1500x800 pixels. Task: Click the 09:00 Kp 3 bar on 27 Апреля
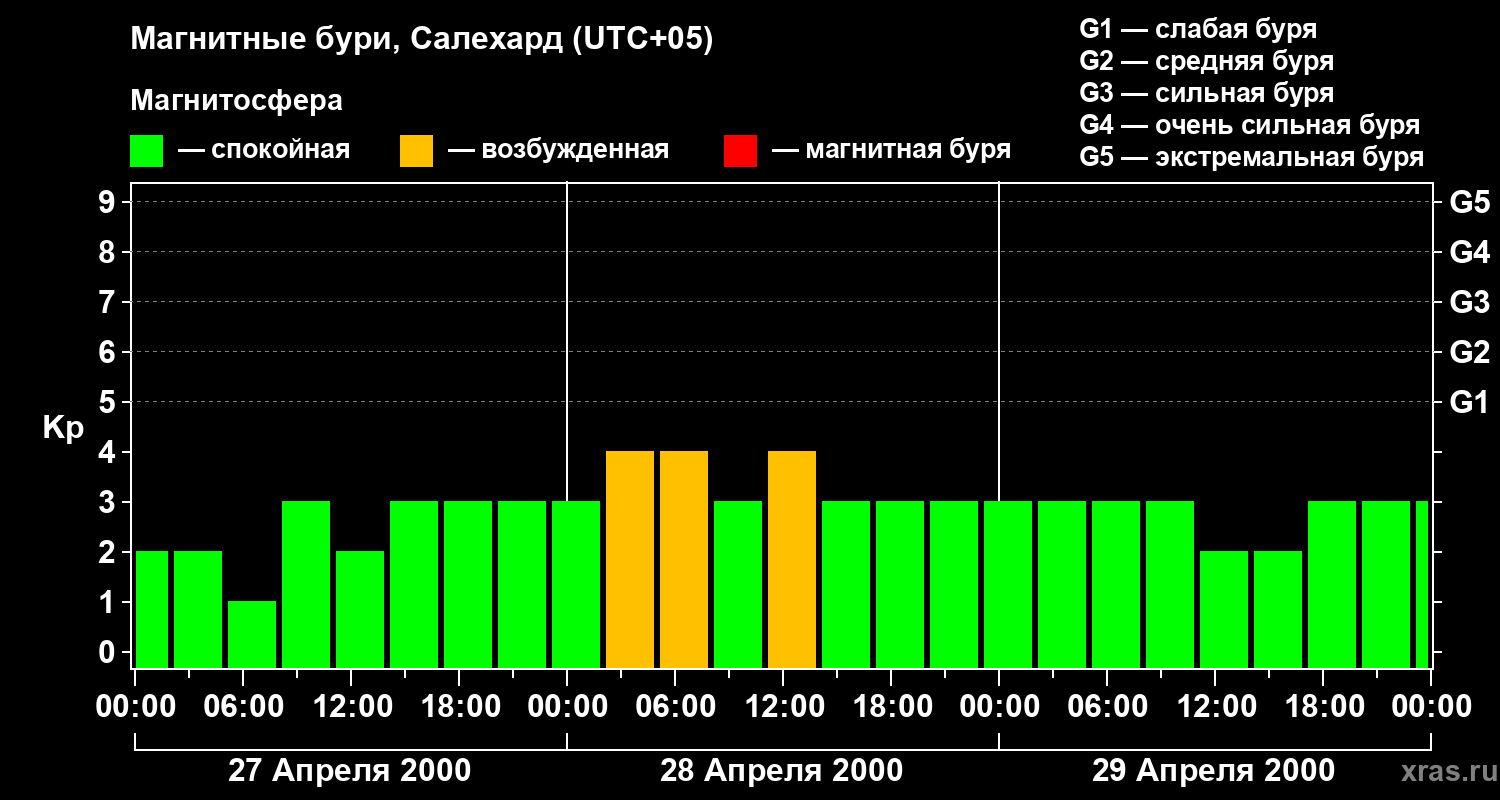[306, 584]
